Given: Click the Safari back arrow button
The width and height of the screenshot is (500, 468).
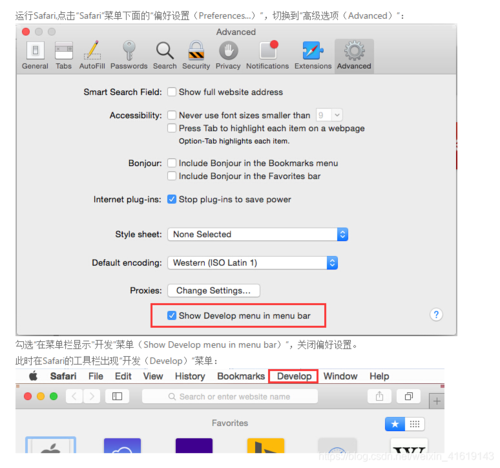Looking at the screenshot, I should [74, 396].
